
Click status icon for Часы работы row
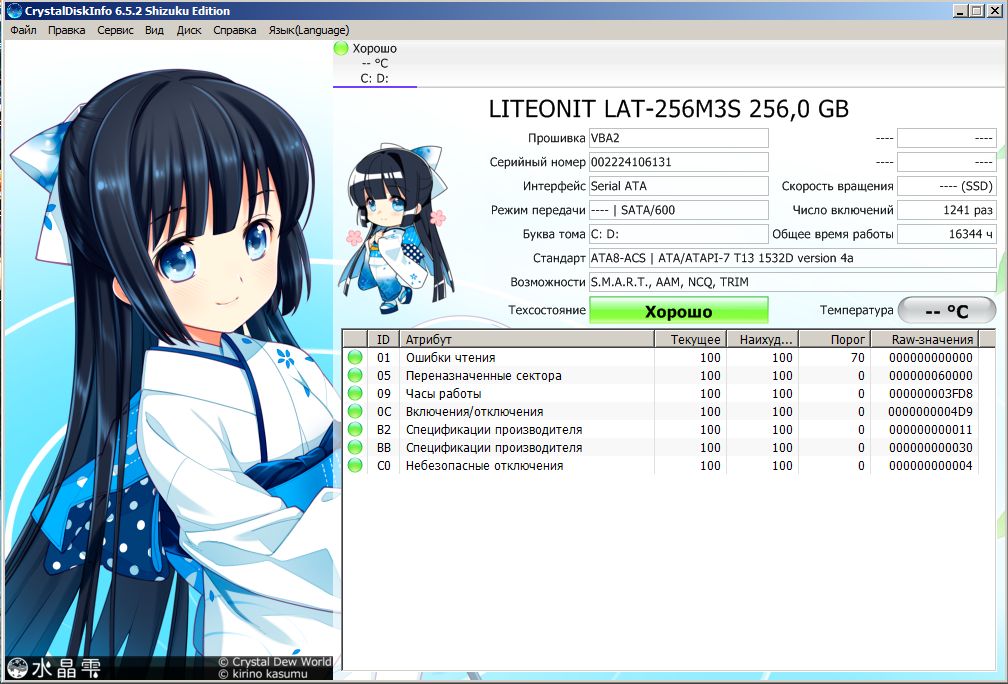tap(355, 393)
